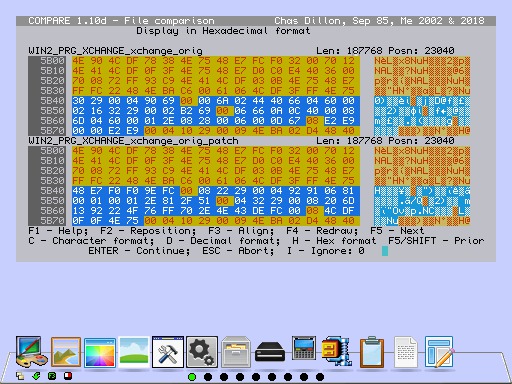Click the hex row starting '6D 04 60 00'
The width and height of the screenshot is (512, 384).
pos(216,121)
